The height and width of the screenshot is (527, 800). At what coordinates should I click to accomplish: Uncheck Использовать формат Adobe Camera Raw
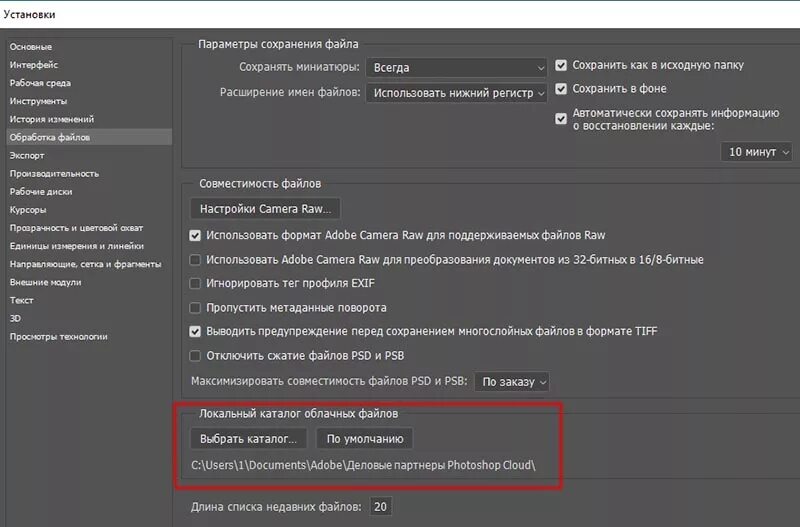coord(195,235)
